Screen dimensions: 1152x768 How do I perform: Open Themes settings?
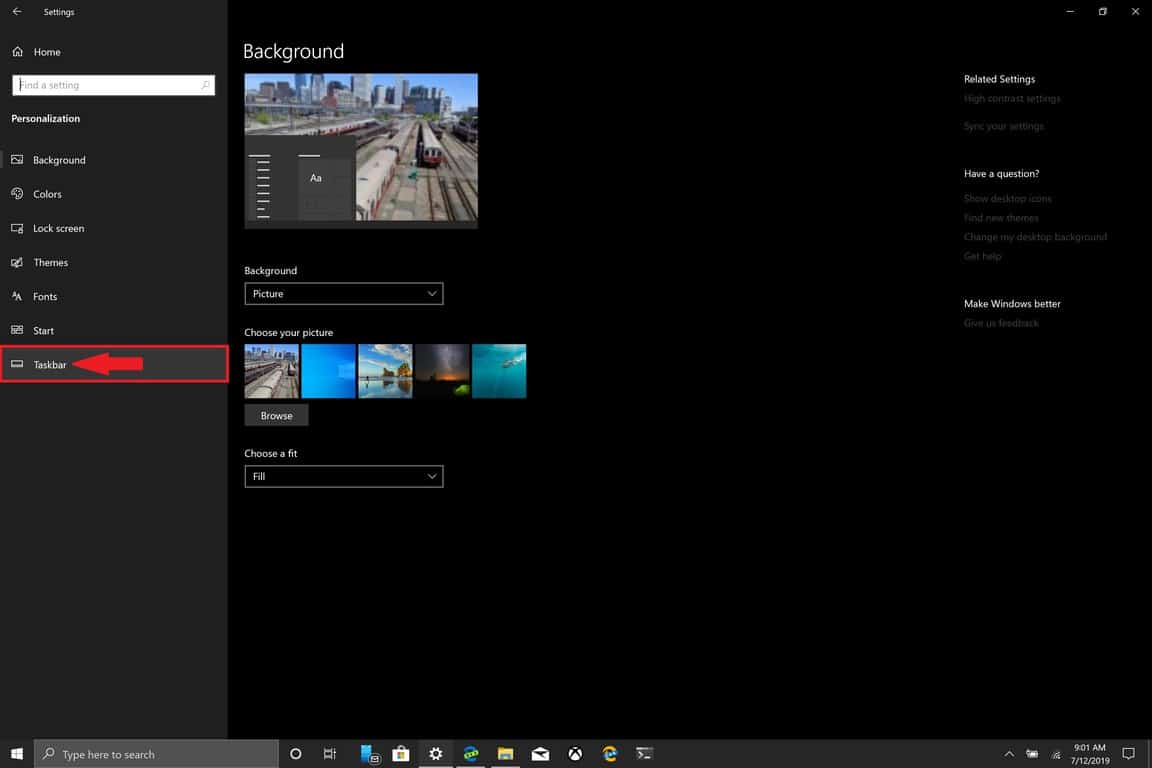coord(114,262)
